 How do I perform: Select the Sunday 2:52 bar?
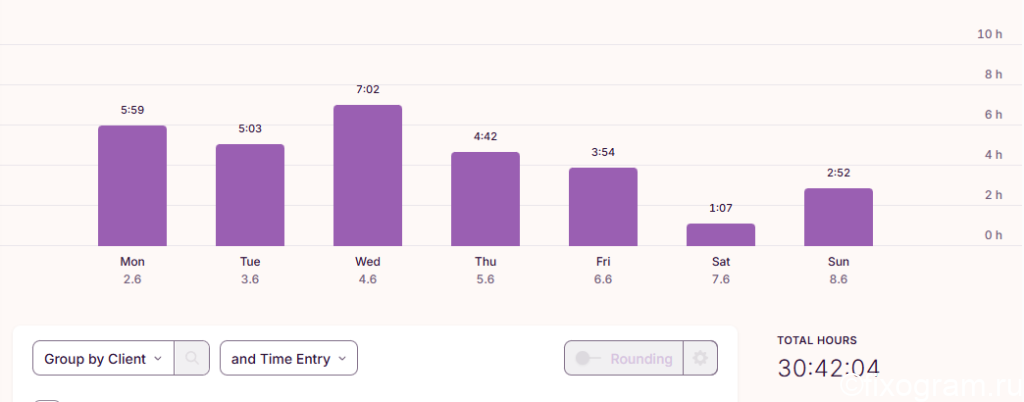click(x=839, y=217)
